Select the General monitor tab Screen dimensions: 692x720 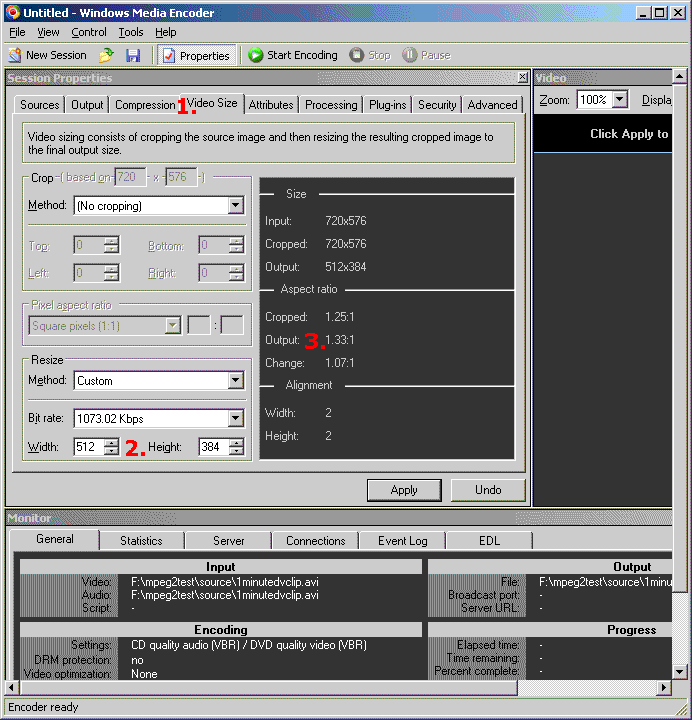click(54, 539)
